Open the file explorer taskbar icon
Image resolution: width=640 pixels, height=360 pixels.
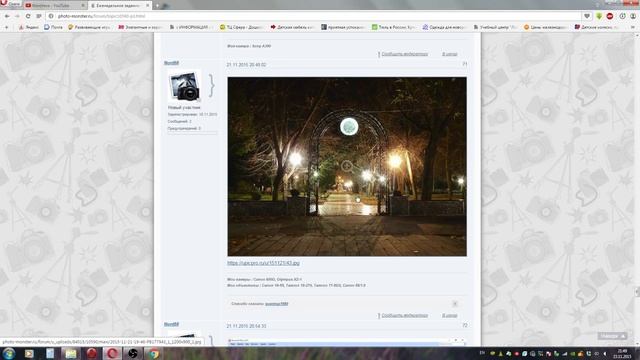click(71, 353)
